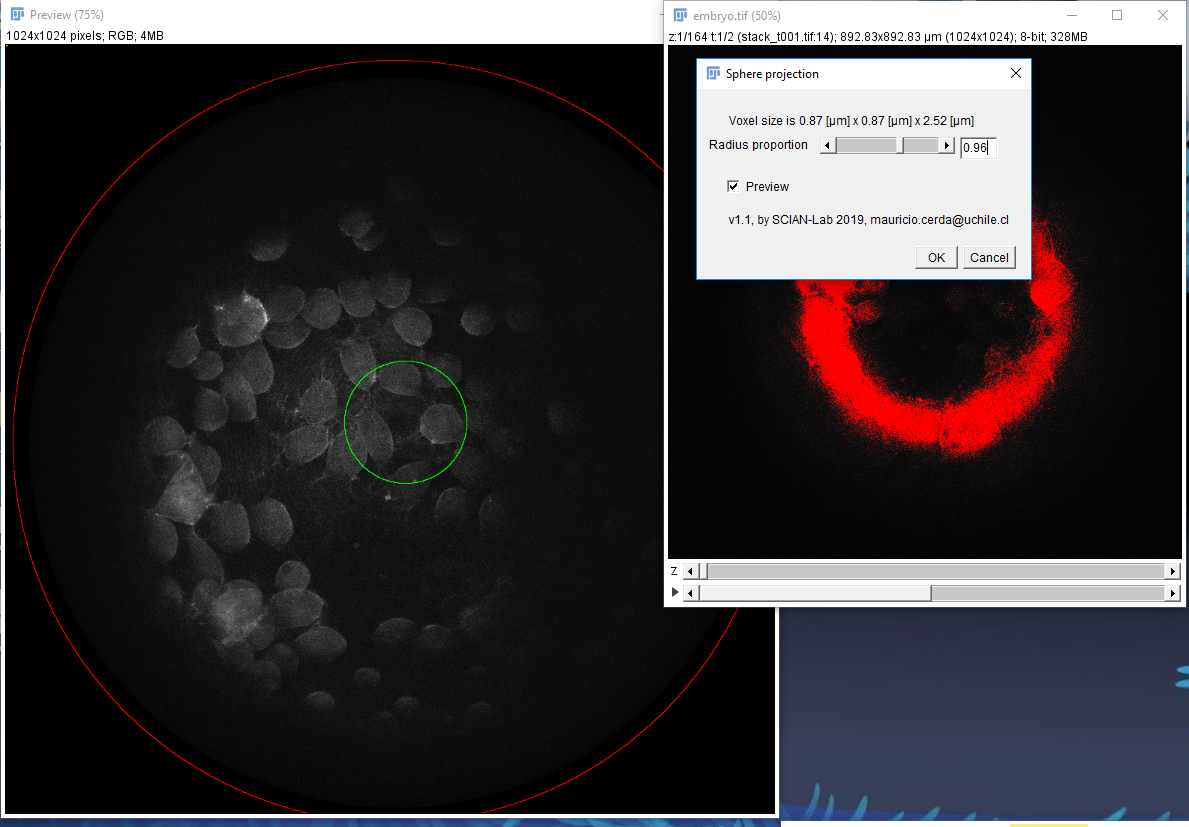Close the Sphere projection dialog

pyautogui.click(x=1016, y=74)
